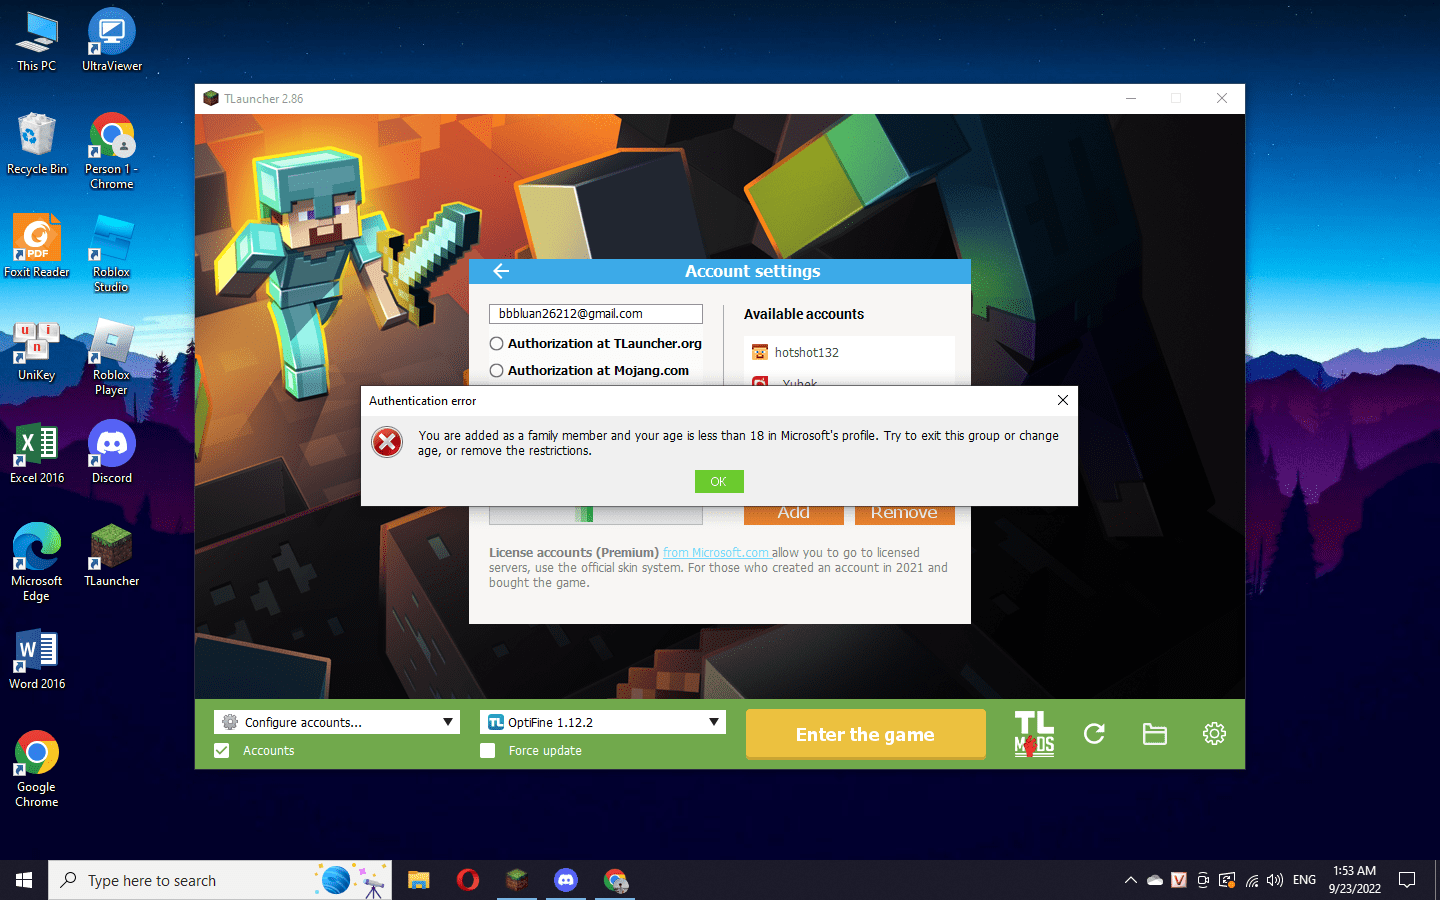Select the hotshot132 account avatar icon

click(760, 352)
